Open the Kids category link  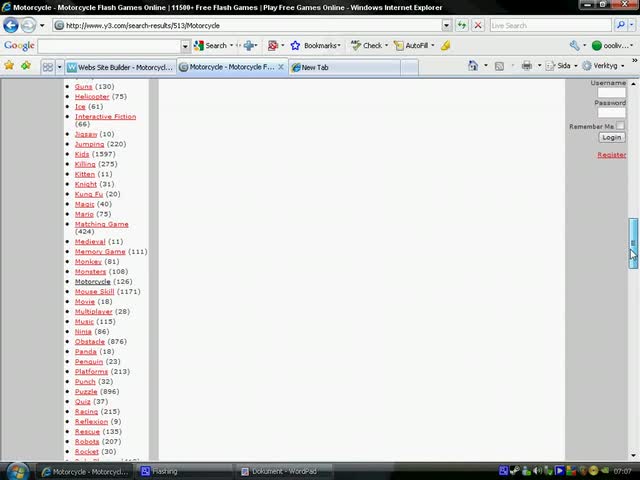coord(82,154)
